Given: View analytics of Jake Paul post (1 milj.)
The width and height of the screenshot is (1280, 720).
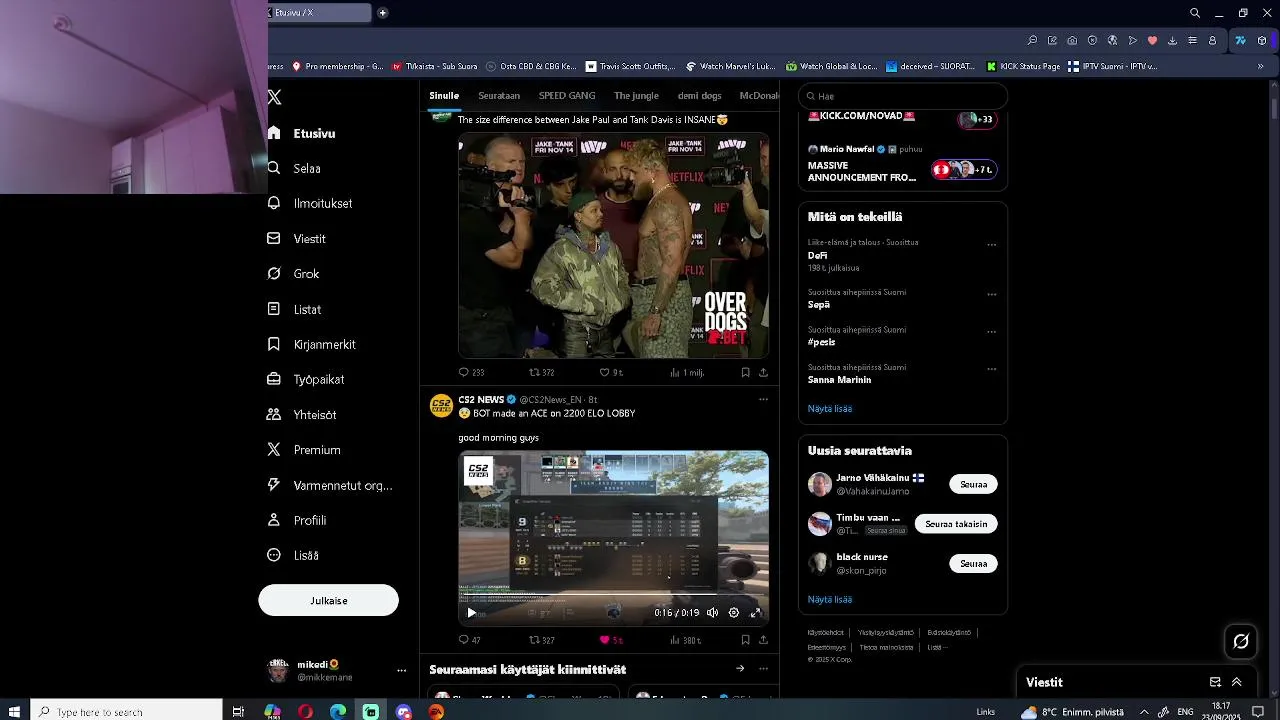Looking at the screenshot, I should pyautogui.click(x=686, y=372).
